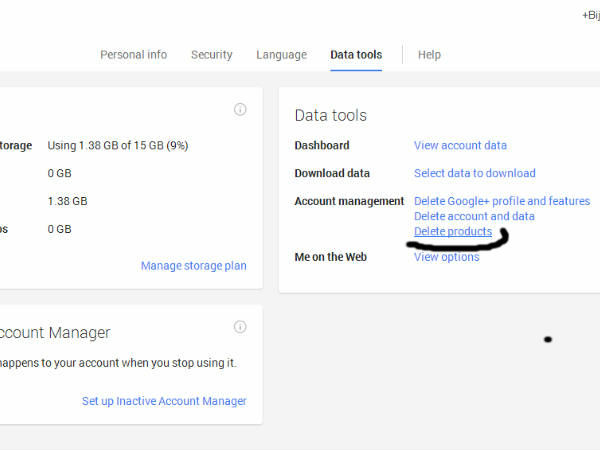Click the Delete account and data link

coord(474,216)
